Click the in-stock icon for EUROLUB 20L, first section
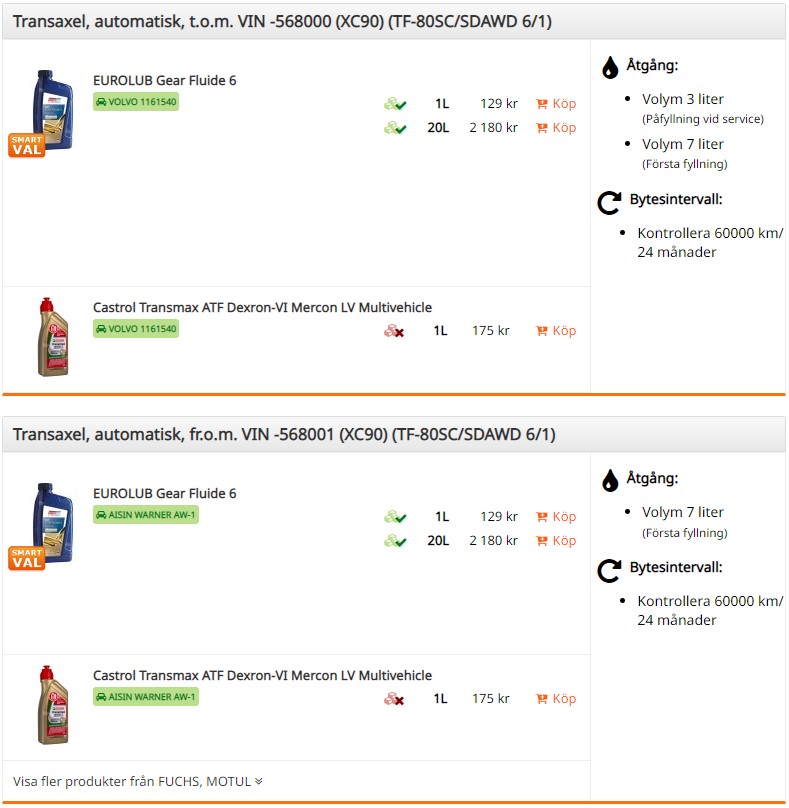789x808 pixels. coord(395,128)
